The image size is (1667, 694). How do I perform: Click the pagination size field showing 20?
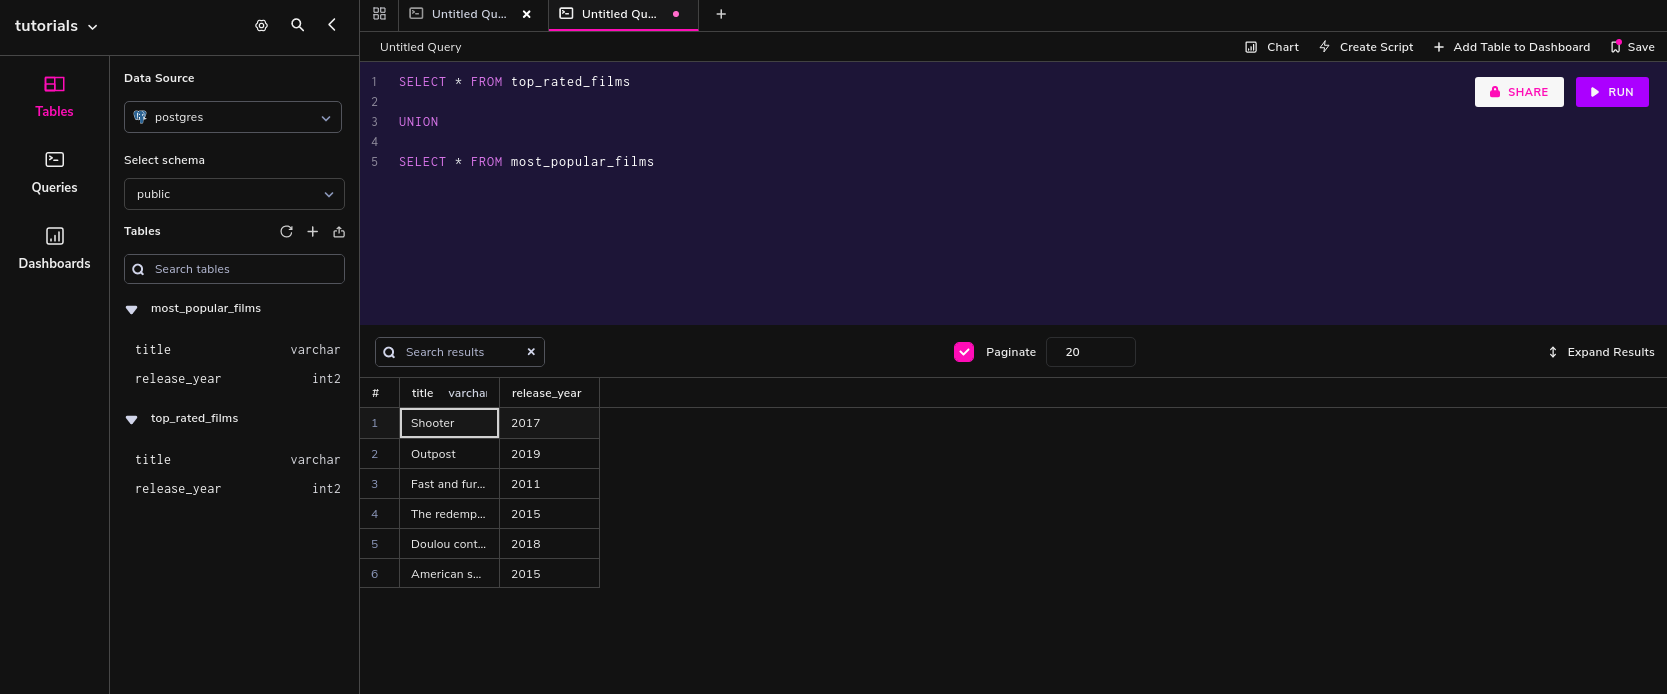(x=1090, y=352)
